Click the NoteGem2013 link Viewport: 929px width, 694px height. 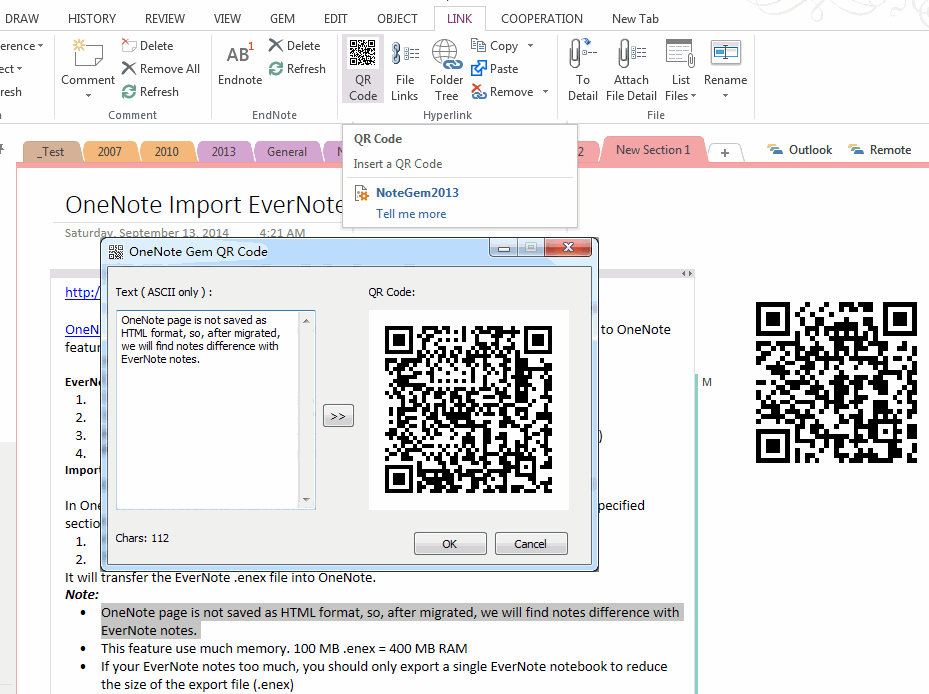tap(417, 193)
